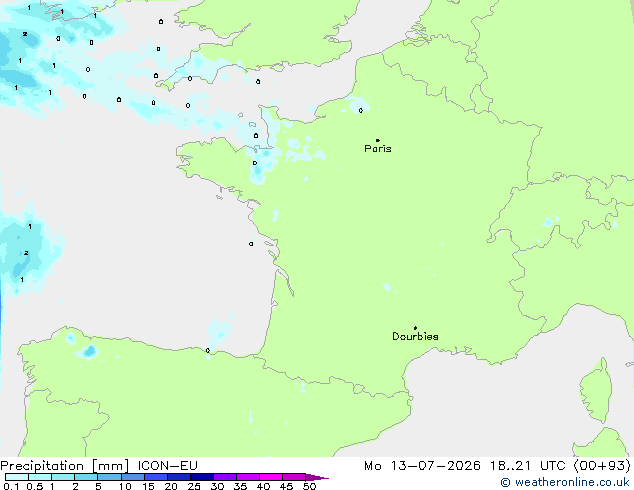Select the 40–45 mm bright pink swatch
Image resolution: width=634 pixels, height=490 pixels.
pos(271,477)
